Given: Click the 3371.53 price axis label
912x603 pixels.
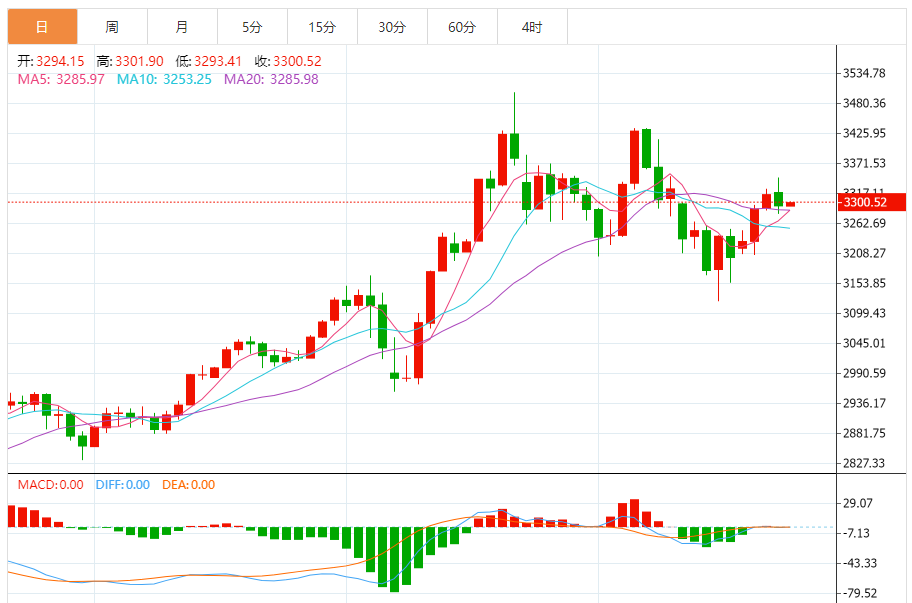Looking at the screenshot, I should point(864,163).
